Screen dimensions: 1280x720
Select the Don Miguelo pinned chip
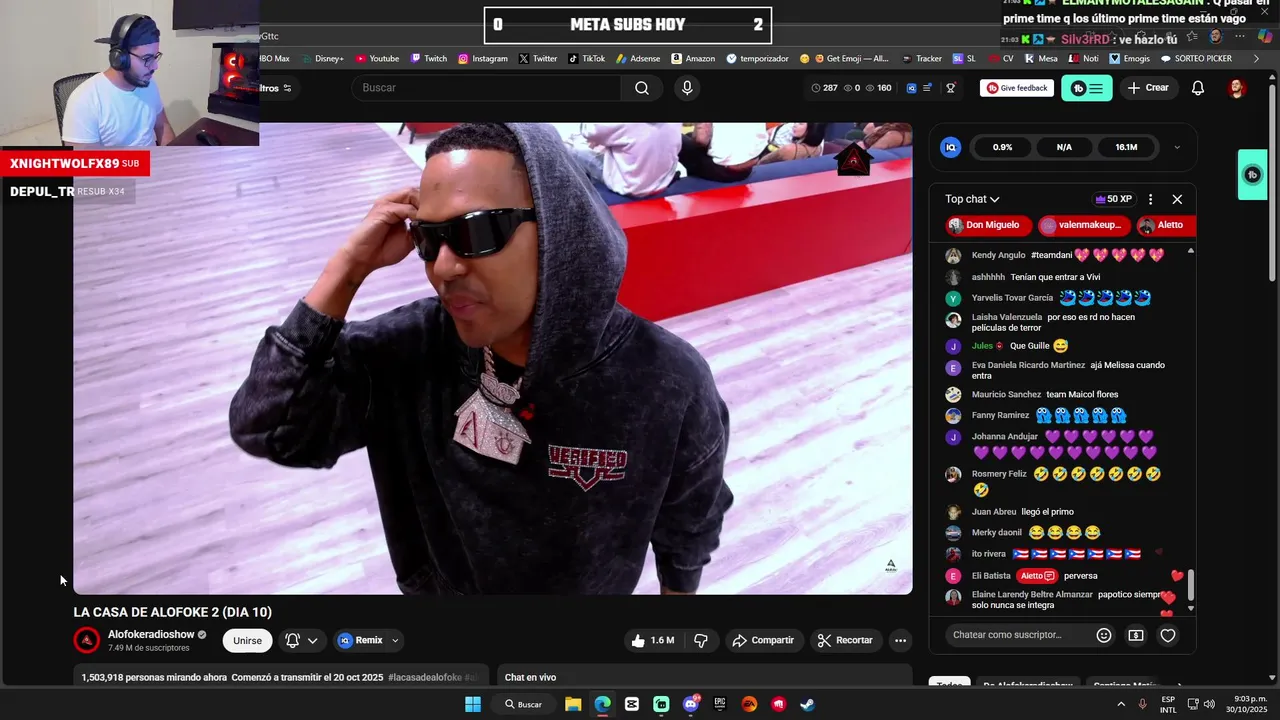[988, 225]
